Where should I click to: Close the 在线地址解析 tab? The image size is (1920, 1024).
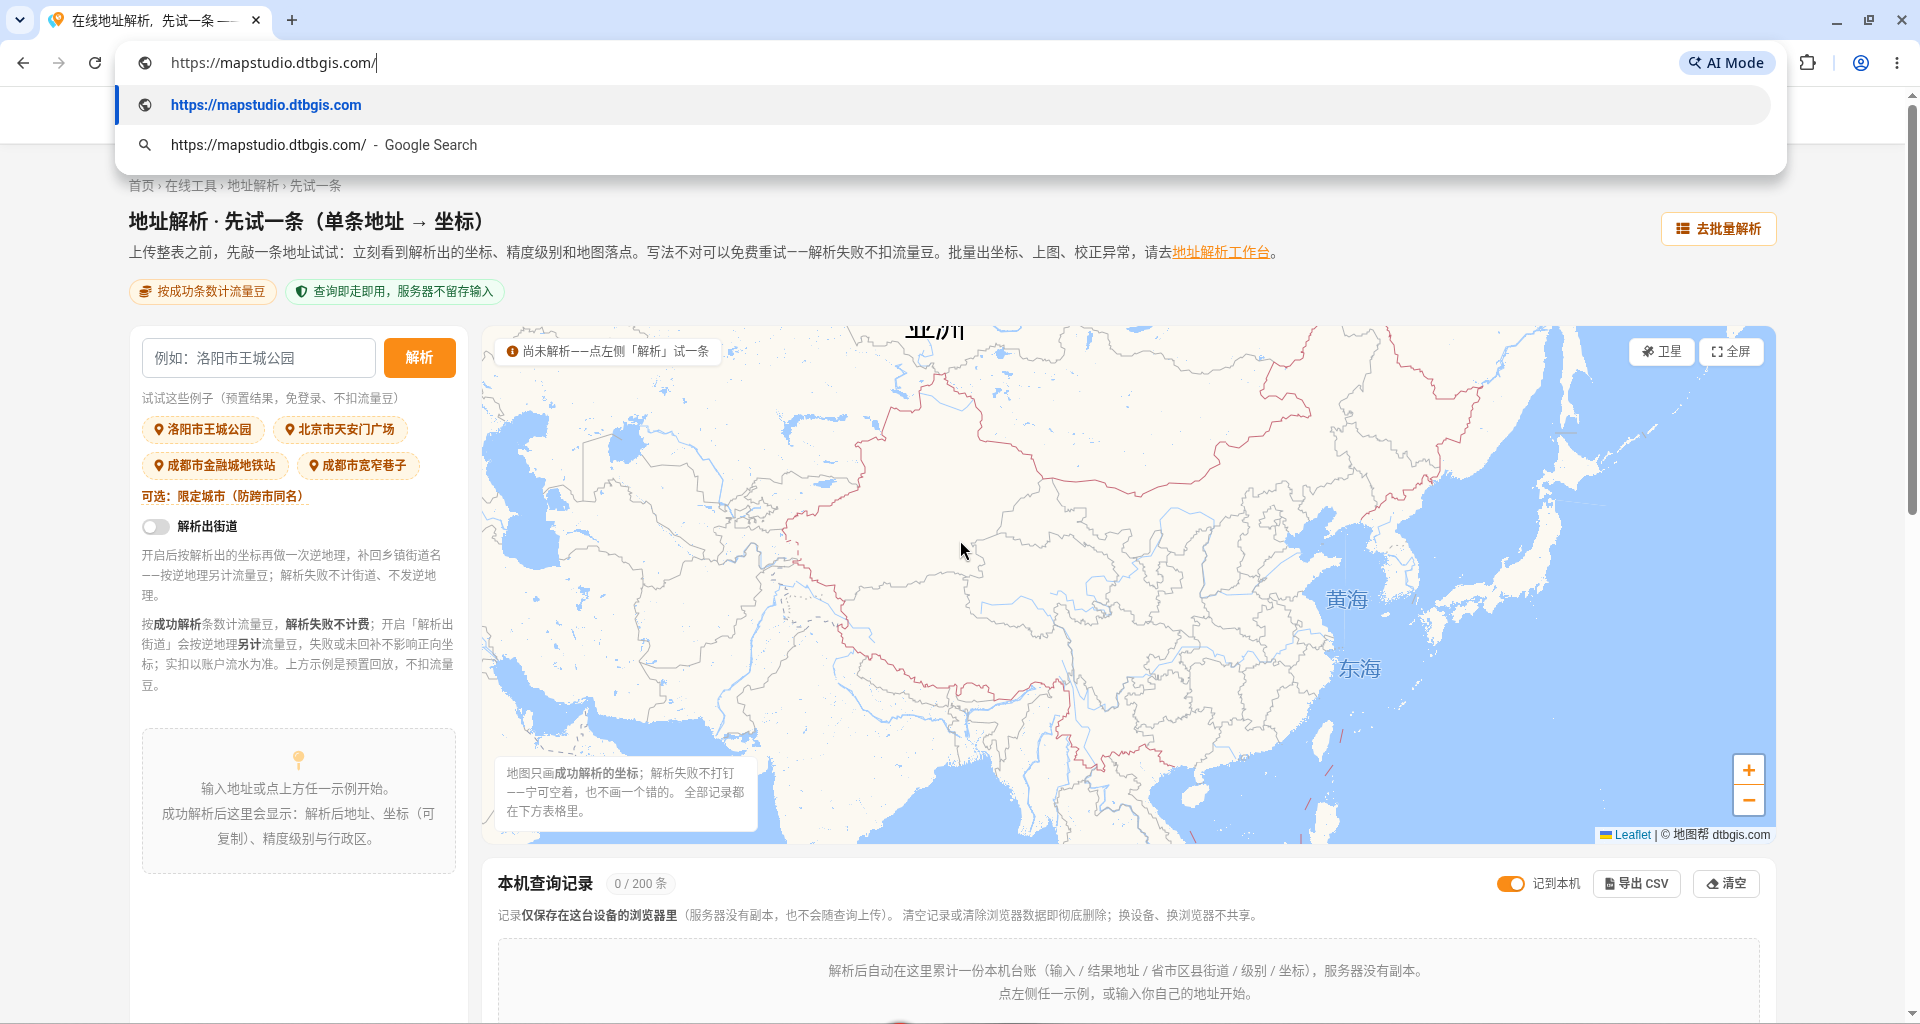coord(256,20)
